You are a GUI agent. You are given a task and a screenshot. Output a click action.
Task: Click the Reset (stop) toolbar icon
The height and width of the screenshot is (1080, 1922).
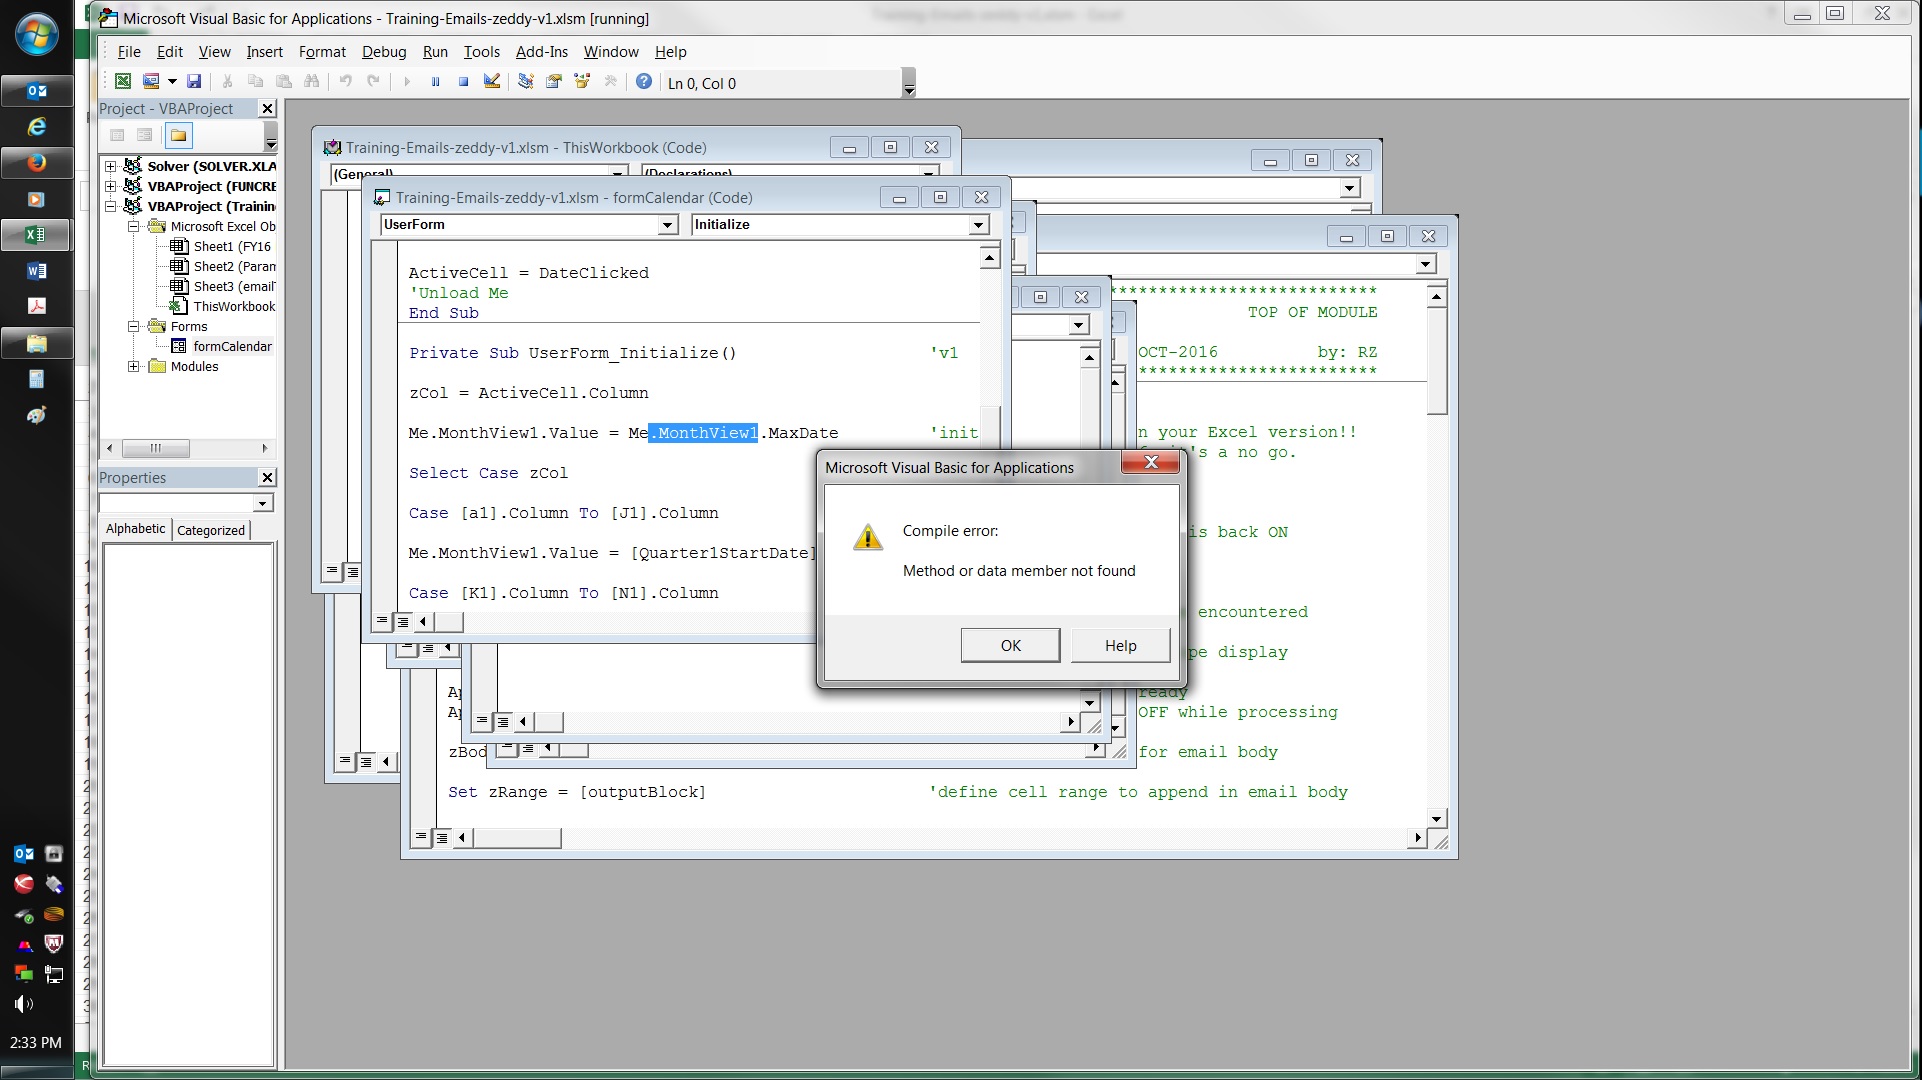tap(463, 82)
